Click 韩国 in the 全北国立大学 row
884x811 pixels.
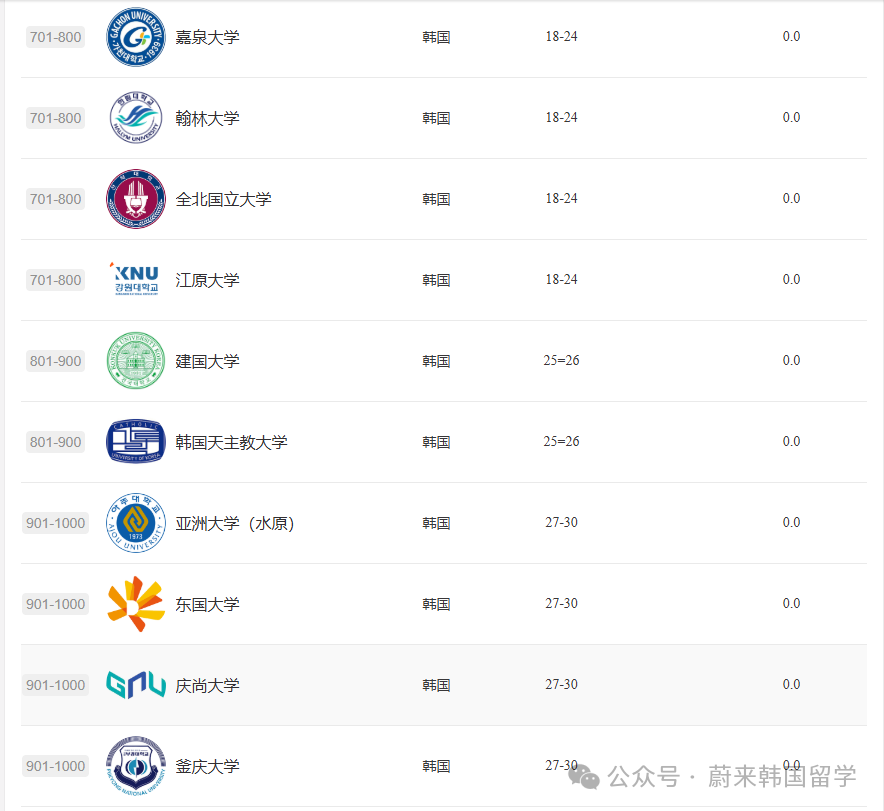tap(436, 199)
